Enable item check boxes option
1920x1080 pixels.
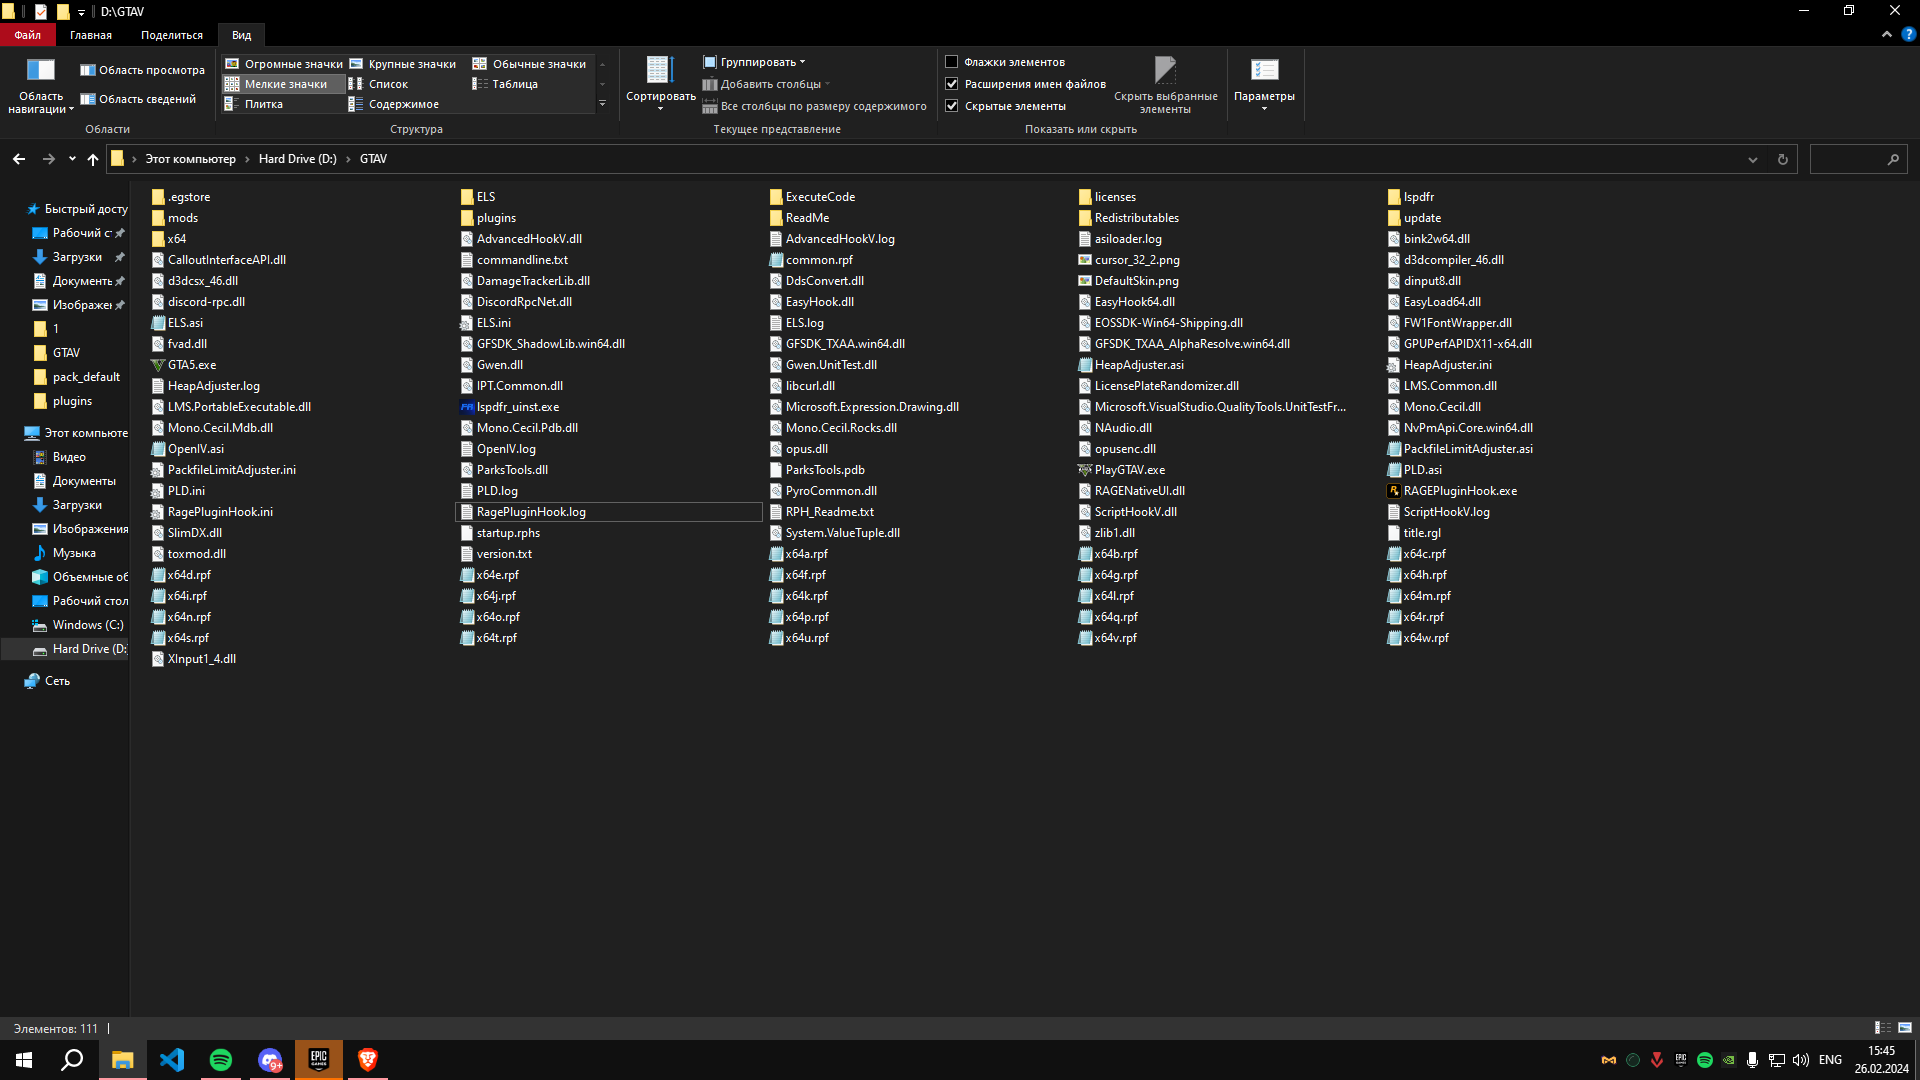click(x=952, y=62)
